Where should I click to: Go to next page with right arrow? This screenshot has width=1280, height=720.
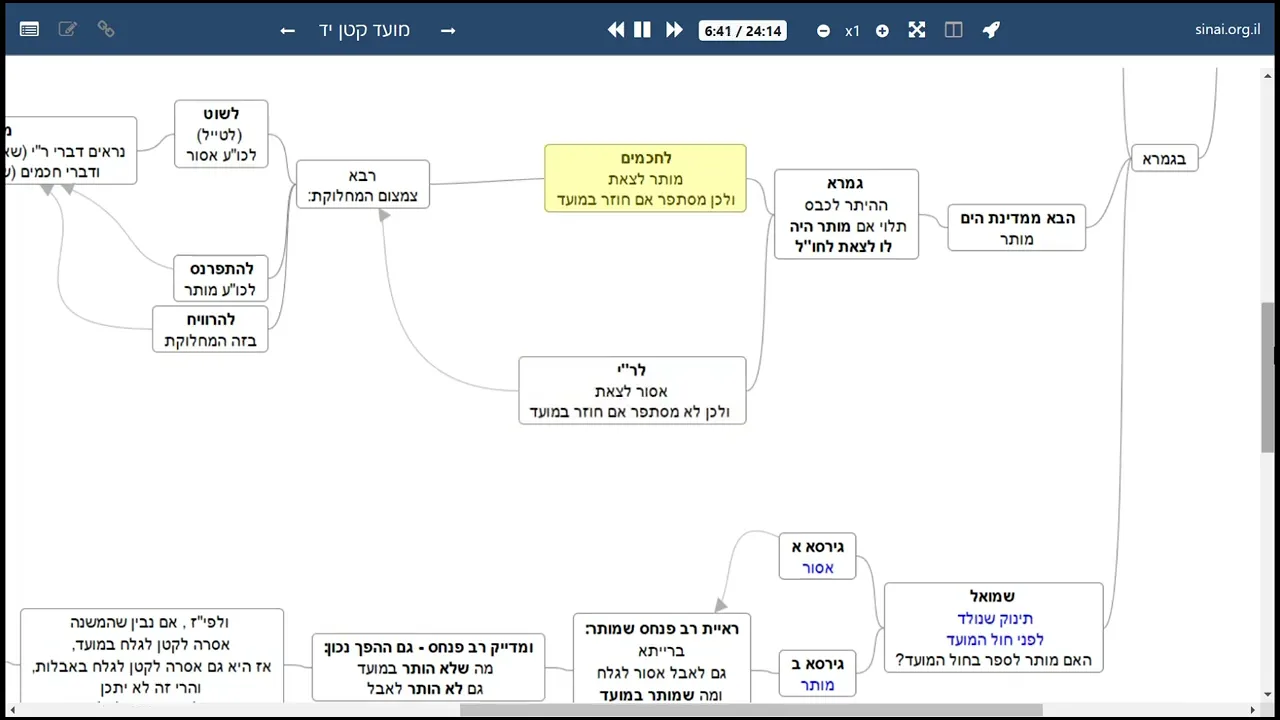(x=448, y=31)
